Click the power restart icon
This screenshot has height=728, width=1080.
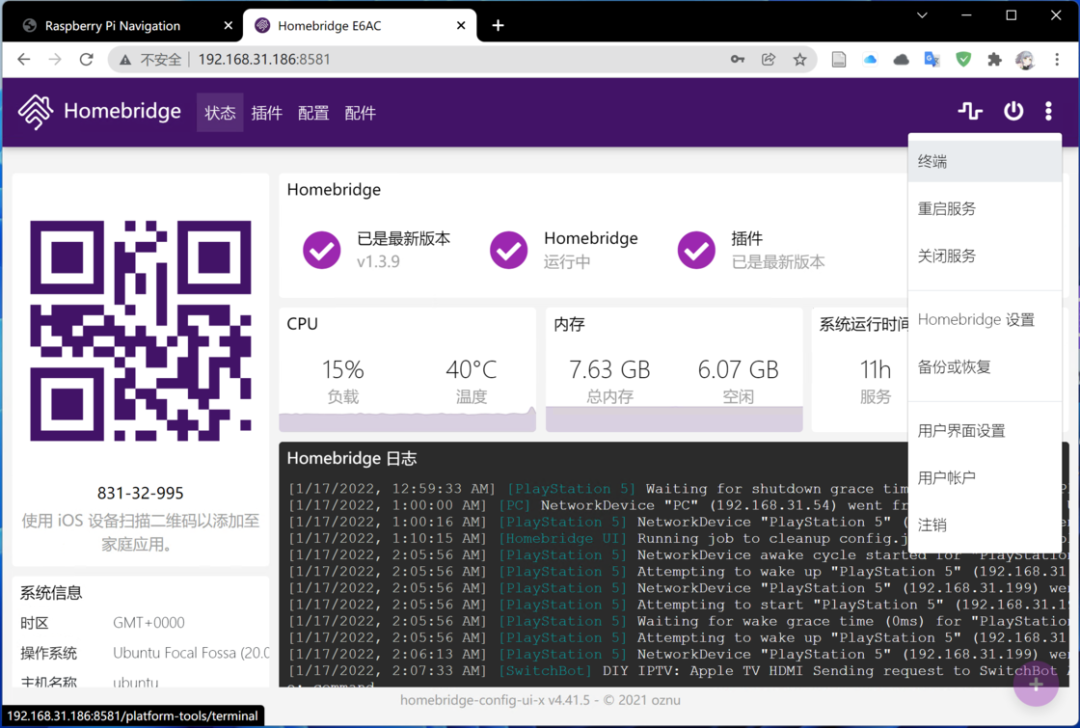1013,111
